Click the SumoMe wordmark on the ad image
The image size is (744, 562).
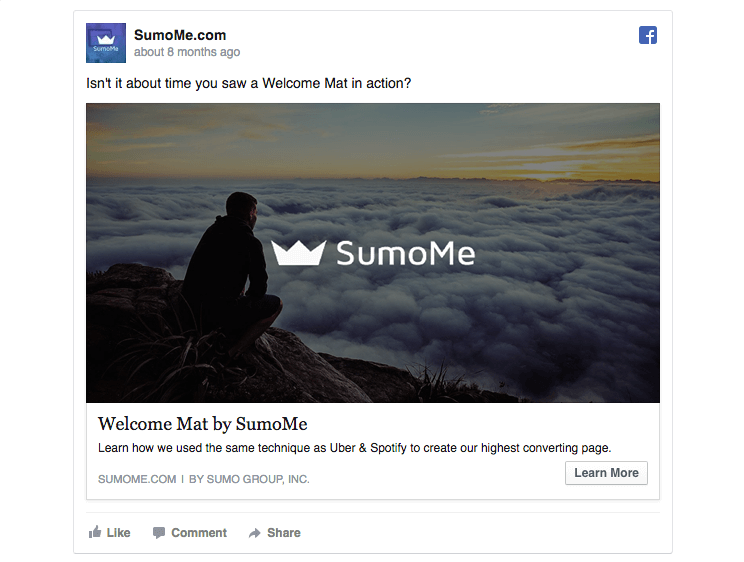(406, 253)
